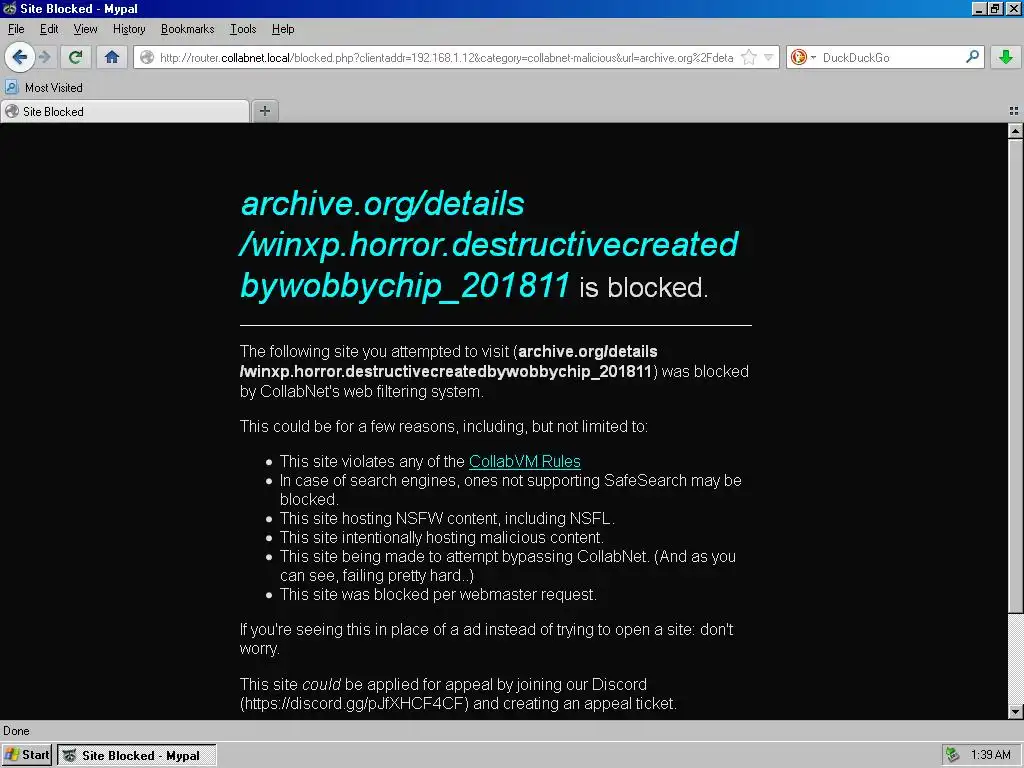Screen dimensions: 1024x768
Task: Go back using the Back arrow button
Action: click(20, 57)
